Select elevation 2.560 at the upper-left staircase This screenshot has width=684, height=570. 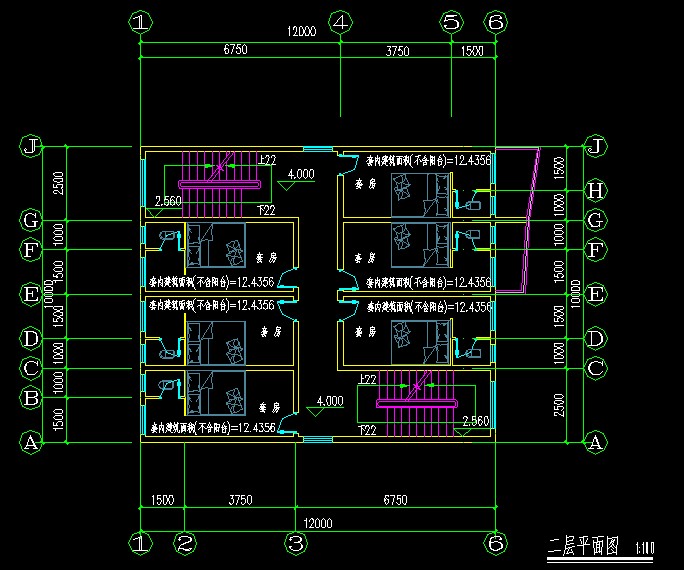[168, 201]
